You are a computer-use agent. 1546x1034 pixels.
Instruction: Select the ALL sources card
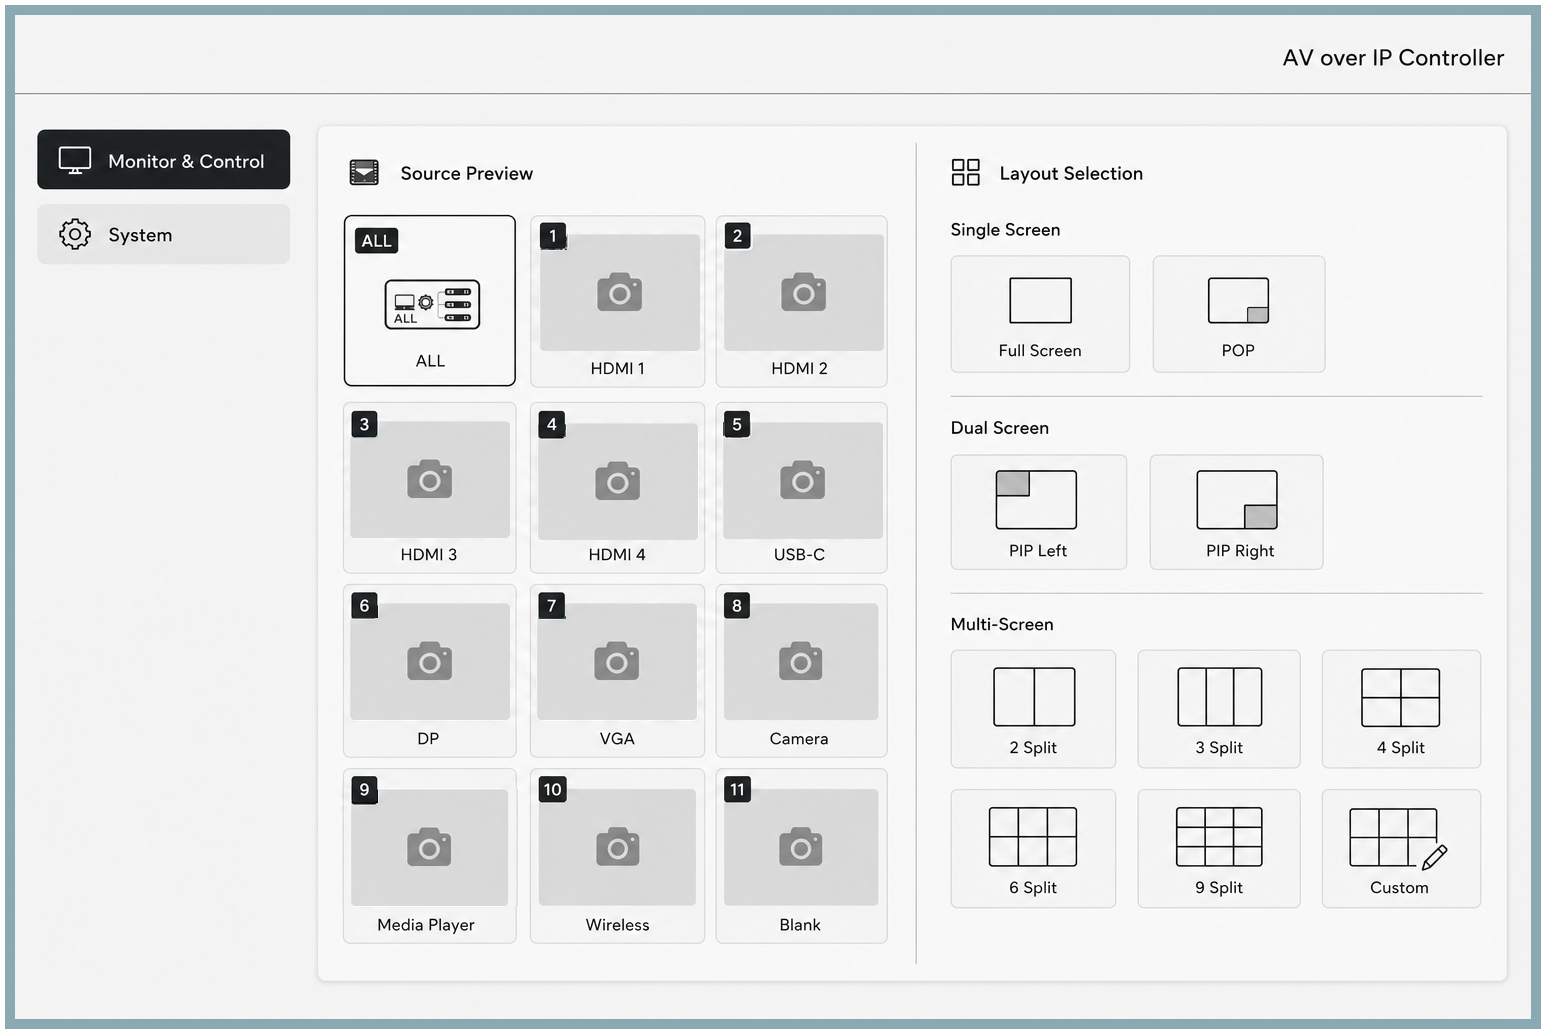pyautogui.click(x=430, y=301)
